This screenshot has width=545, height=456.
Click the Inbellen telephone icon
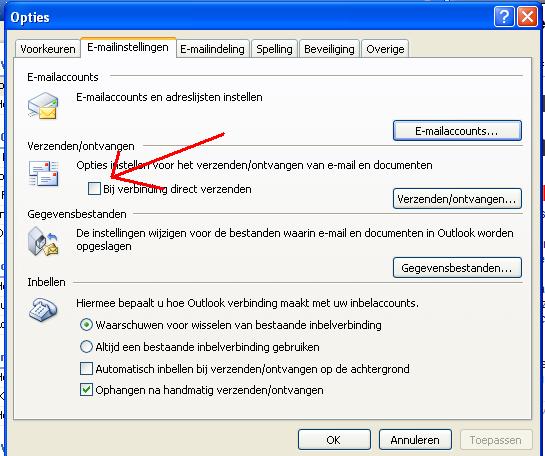point(43,310)
